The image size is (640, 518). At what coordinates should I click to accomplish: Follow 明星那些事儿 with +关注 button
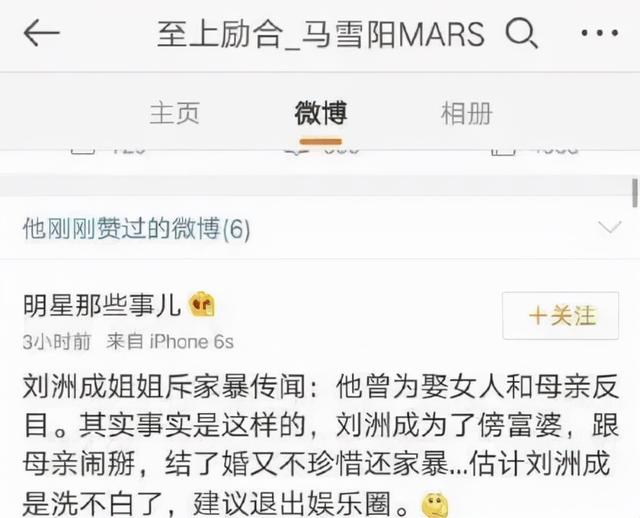pos(561,316)
